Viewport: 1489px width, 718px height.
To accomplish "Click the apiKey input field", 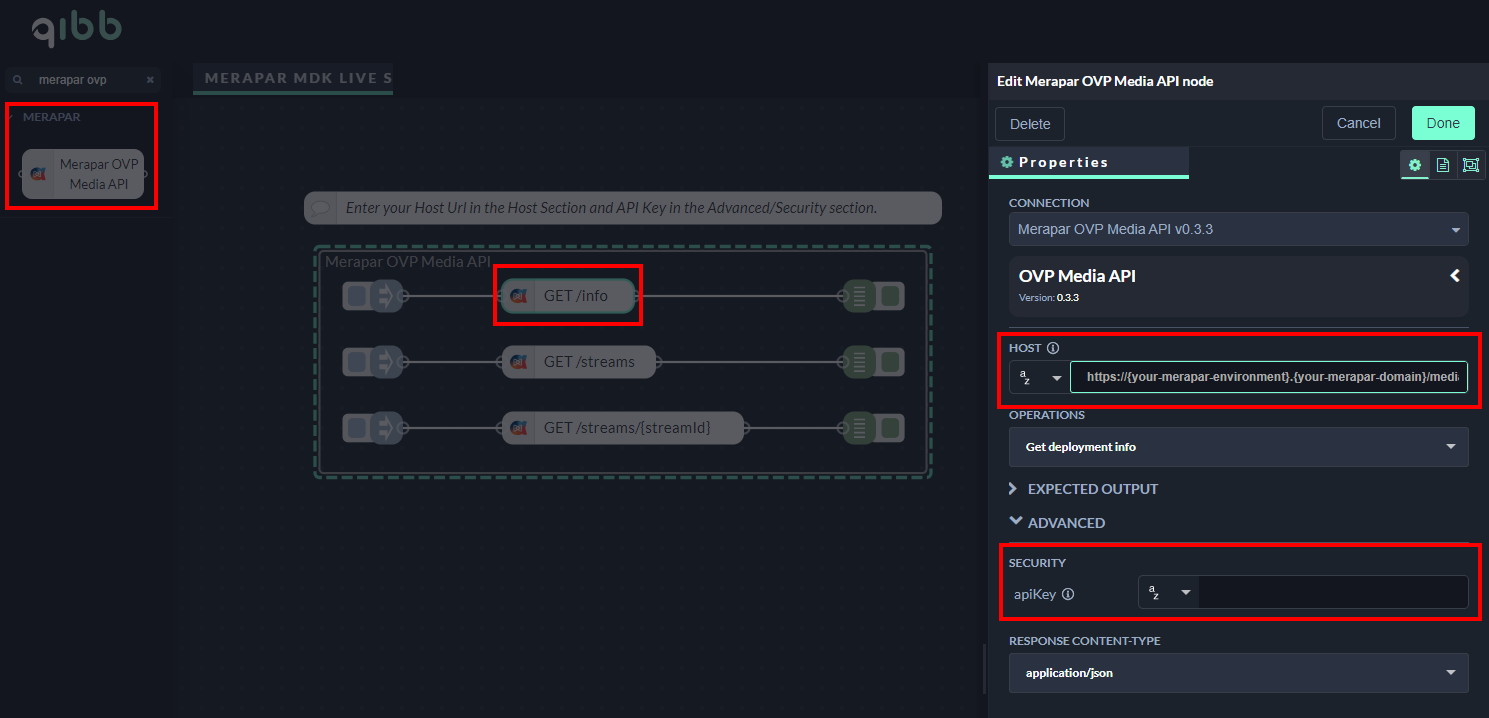I will click(x=1332, y=592).
